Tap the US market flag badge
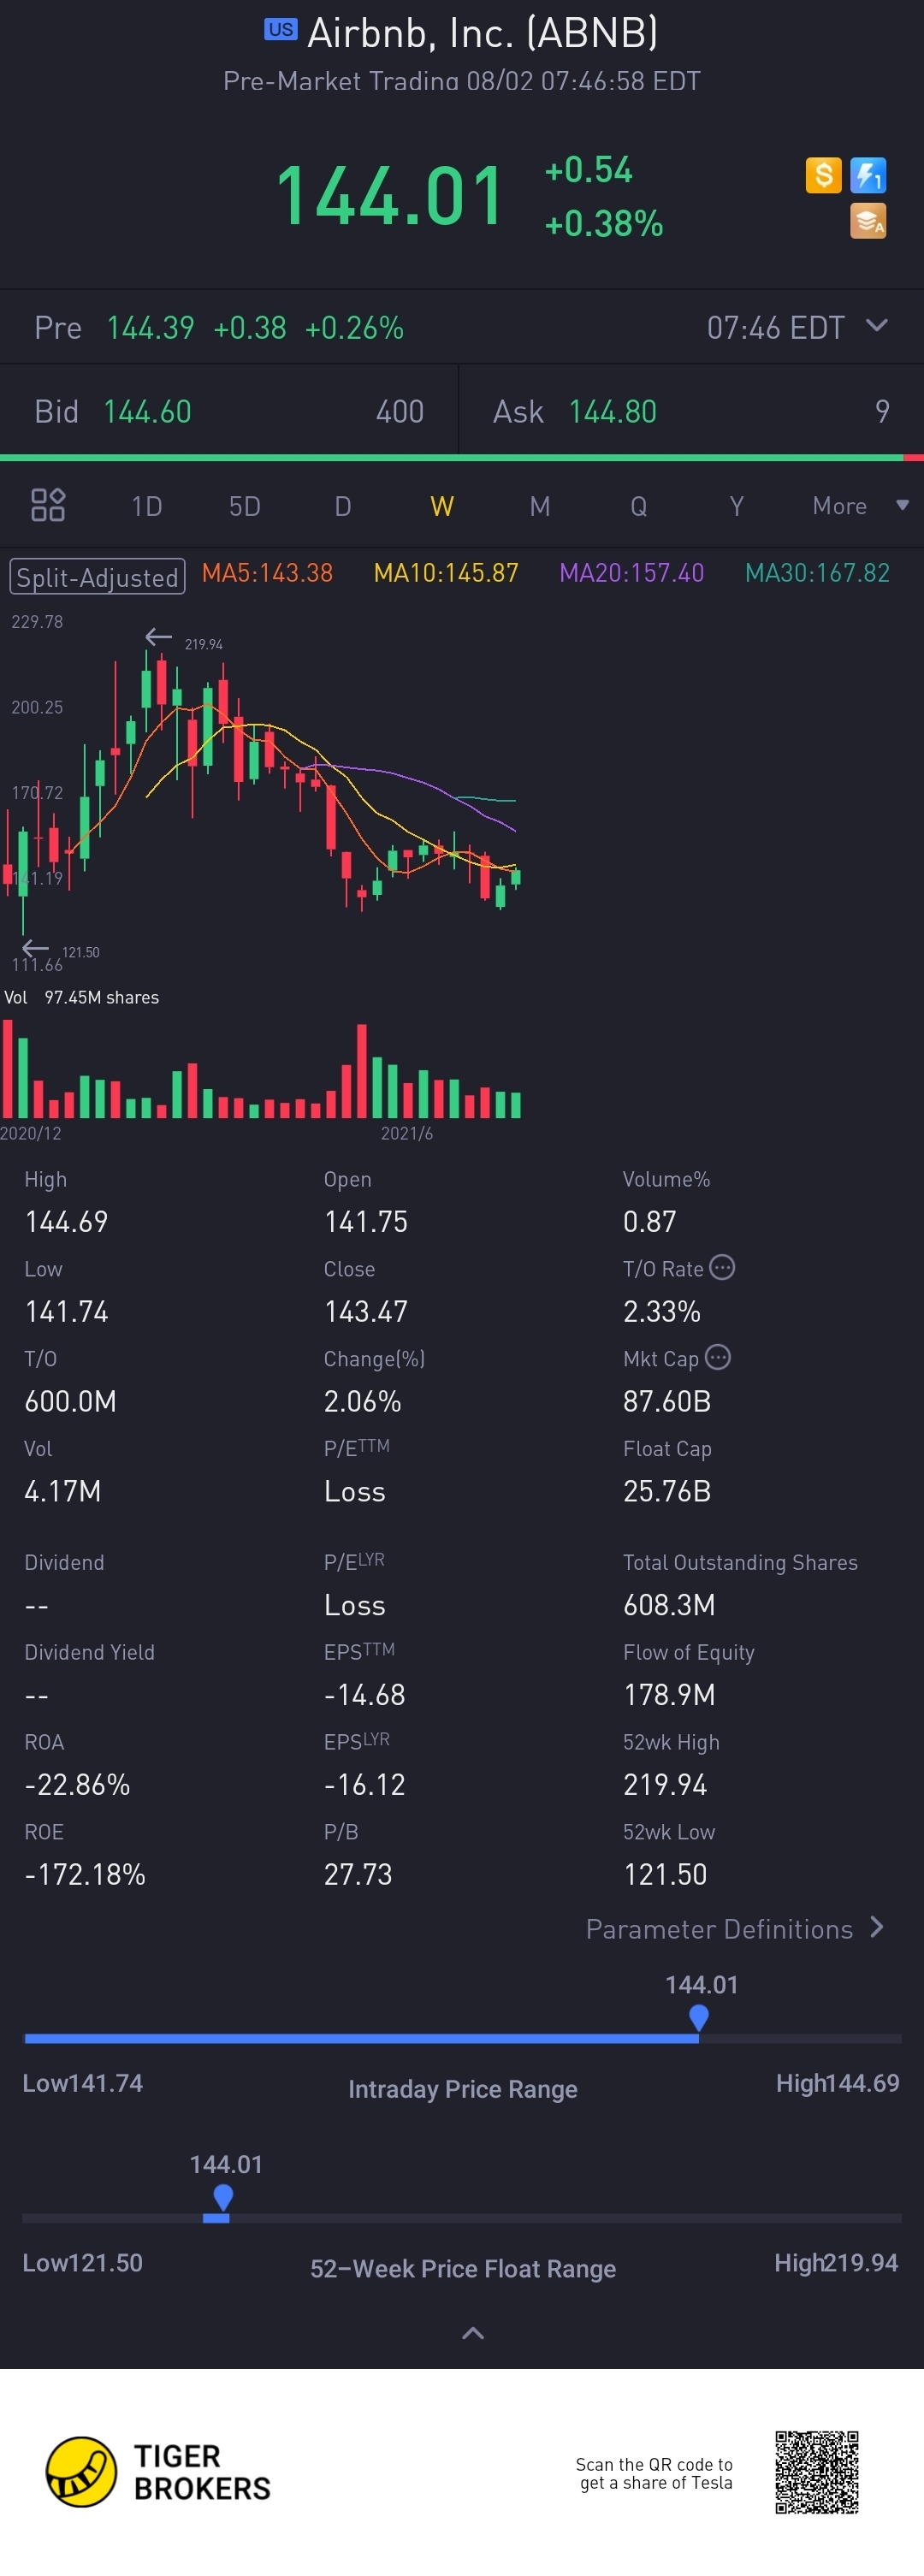The height and width of the screenshot is (2576, 924). [x=280, y=30]
